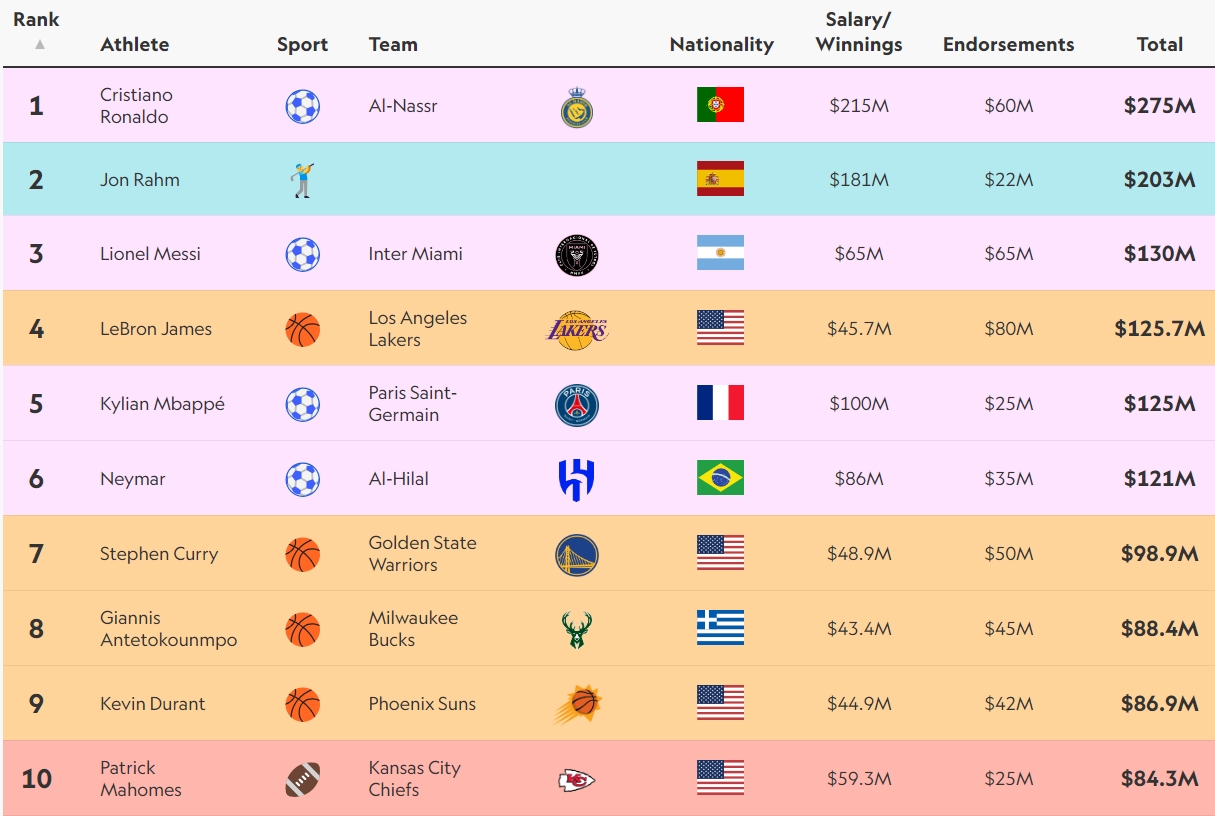Click the athlete name Lionel Messi
This screenshot has width=1215, height=816.
(x=150, y=254)
